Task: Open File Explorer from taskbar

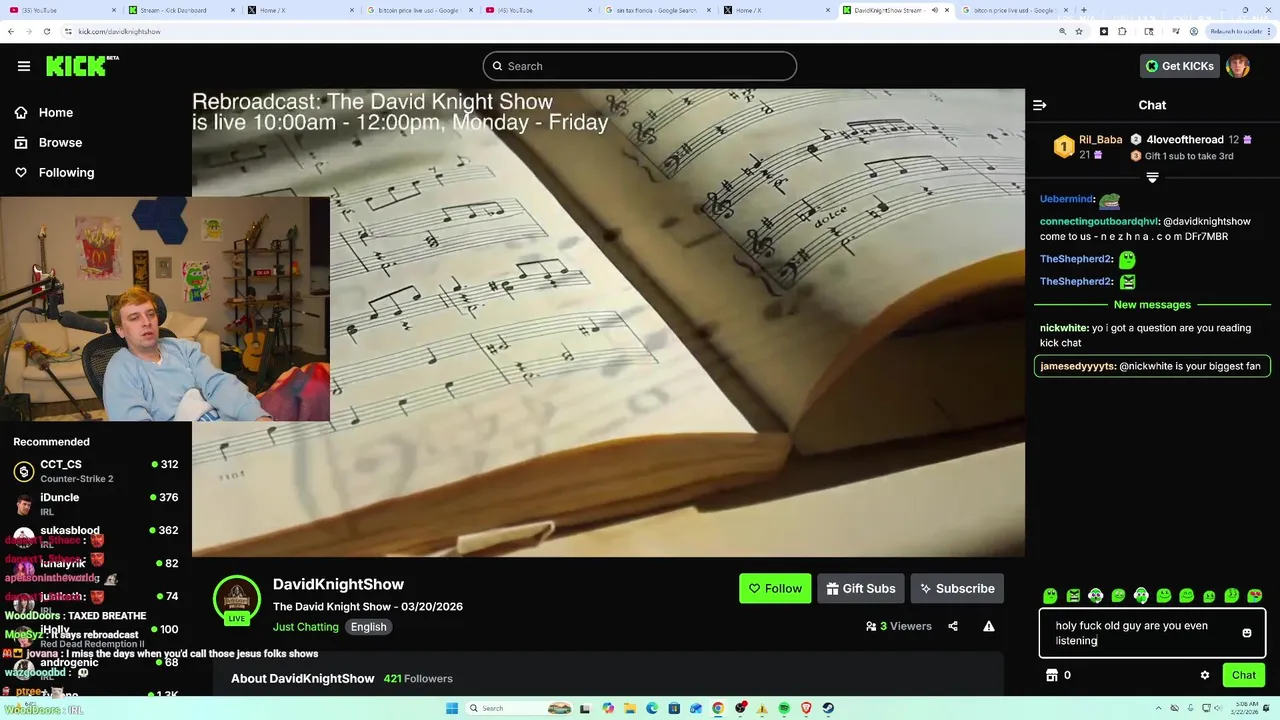Action: point(630,708)
